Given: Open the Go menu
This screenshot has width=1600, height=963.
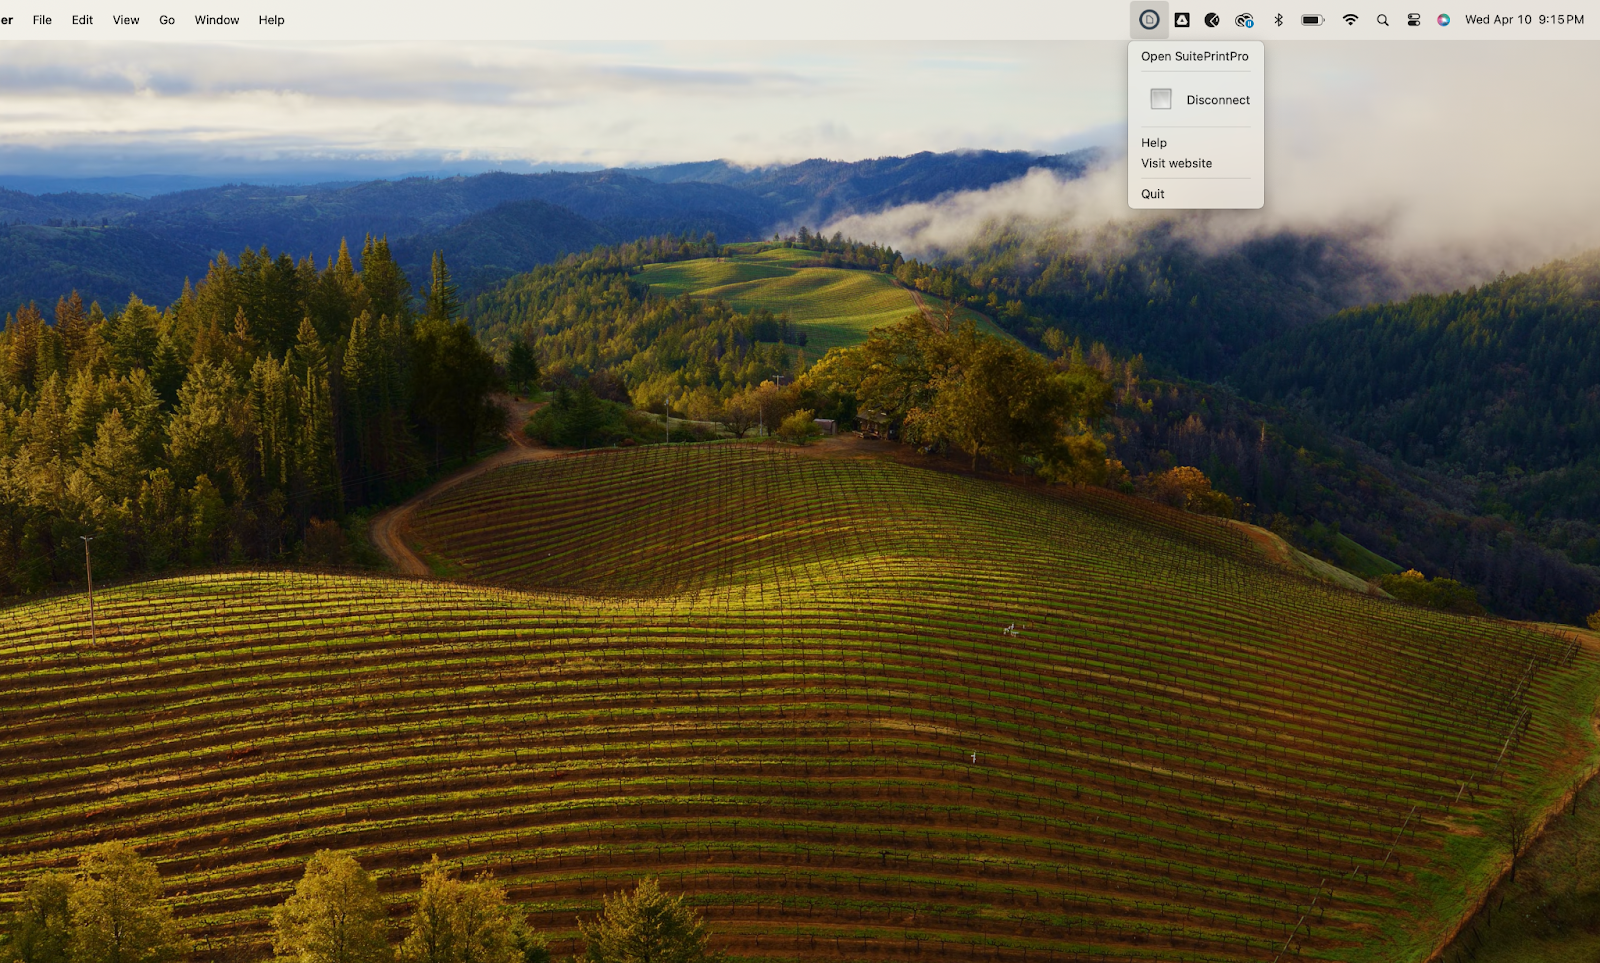Looking at the screenshot, I should click(167, 20).
